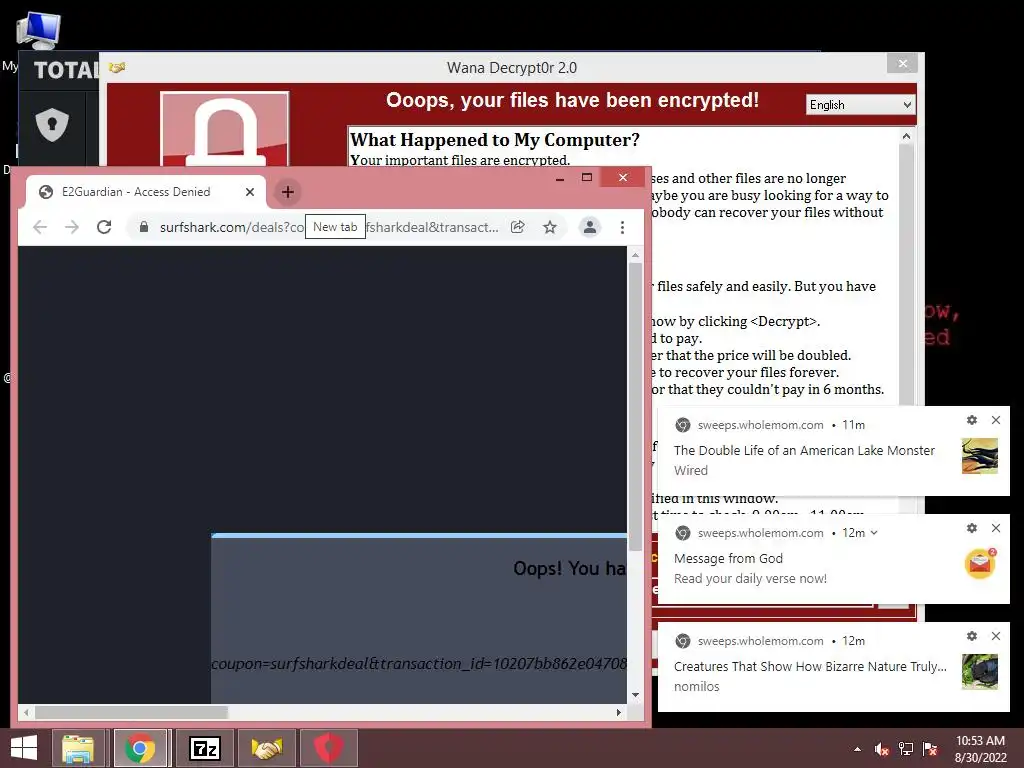Open the network tray icon

tap(906, 749)
